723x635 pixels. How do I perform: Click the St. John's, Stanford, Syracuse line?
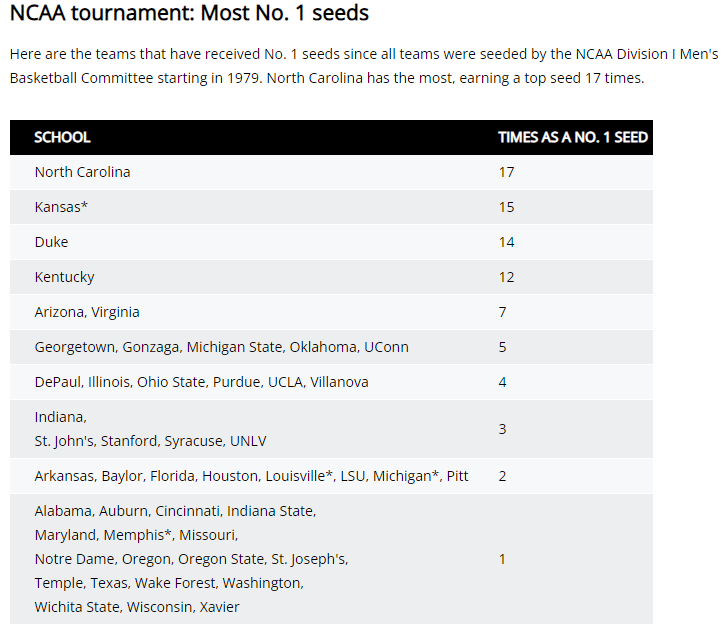pyautogui.click(x=150, y=441)
